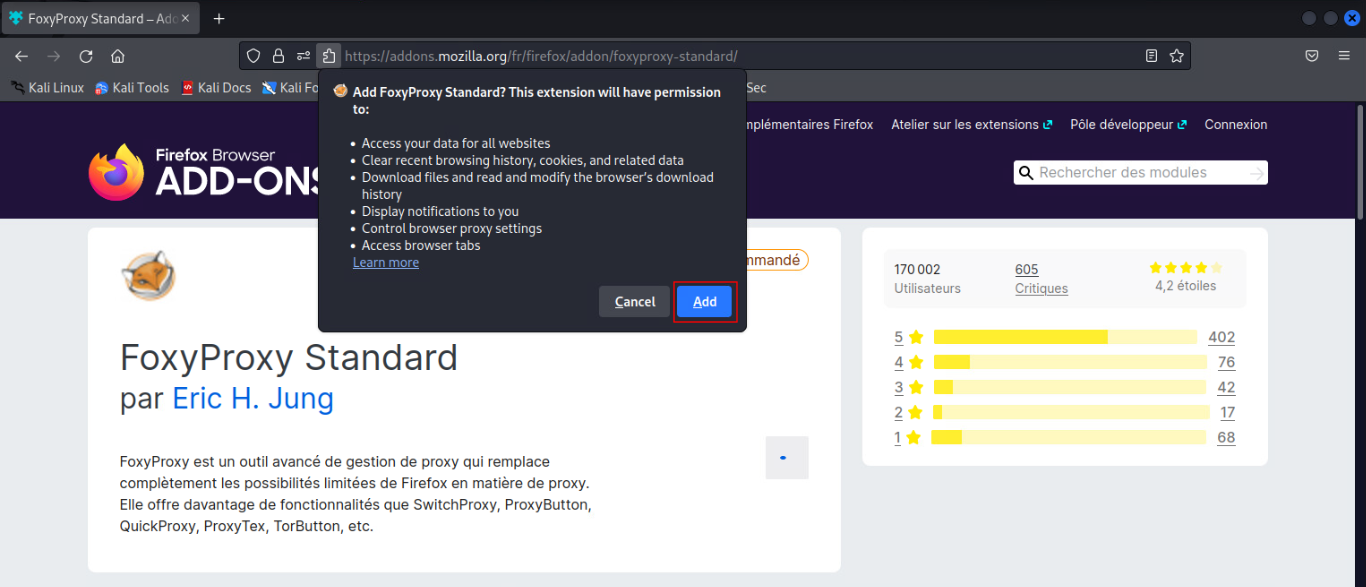Open author Eric H. Jung's profile

click(x=253, y=399)
